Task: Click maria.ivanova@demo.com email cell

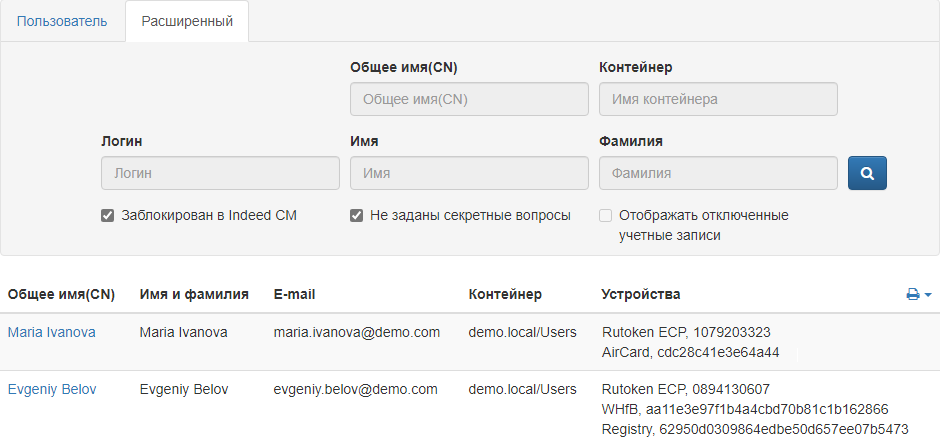Action: coord(357,332)
